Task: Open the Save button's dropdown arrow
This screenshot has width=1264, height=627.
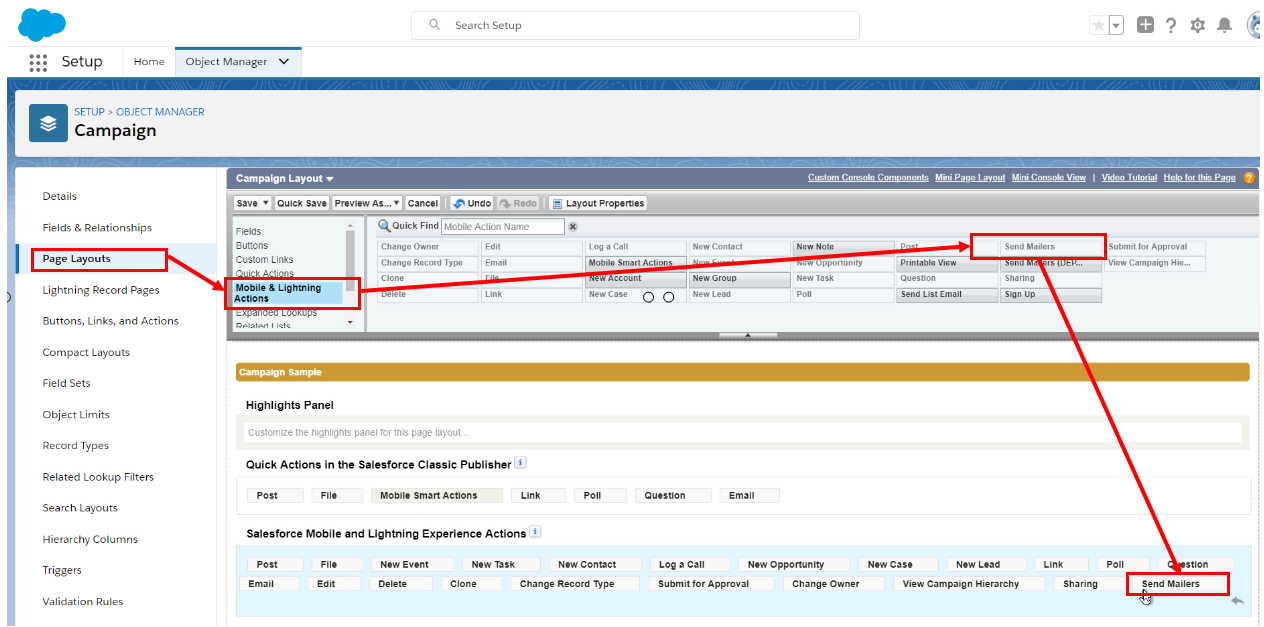Action: pyautogui.click(x=266, y=203)
